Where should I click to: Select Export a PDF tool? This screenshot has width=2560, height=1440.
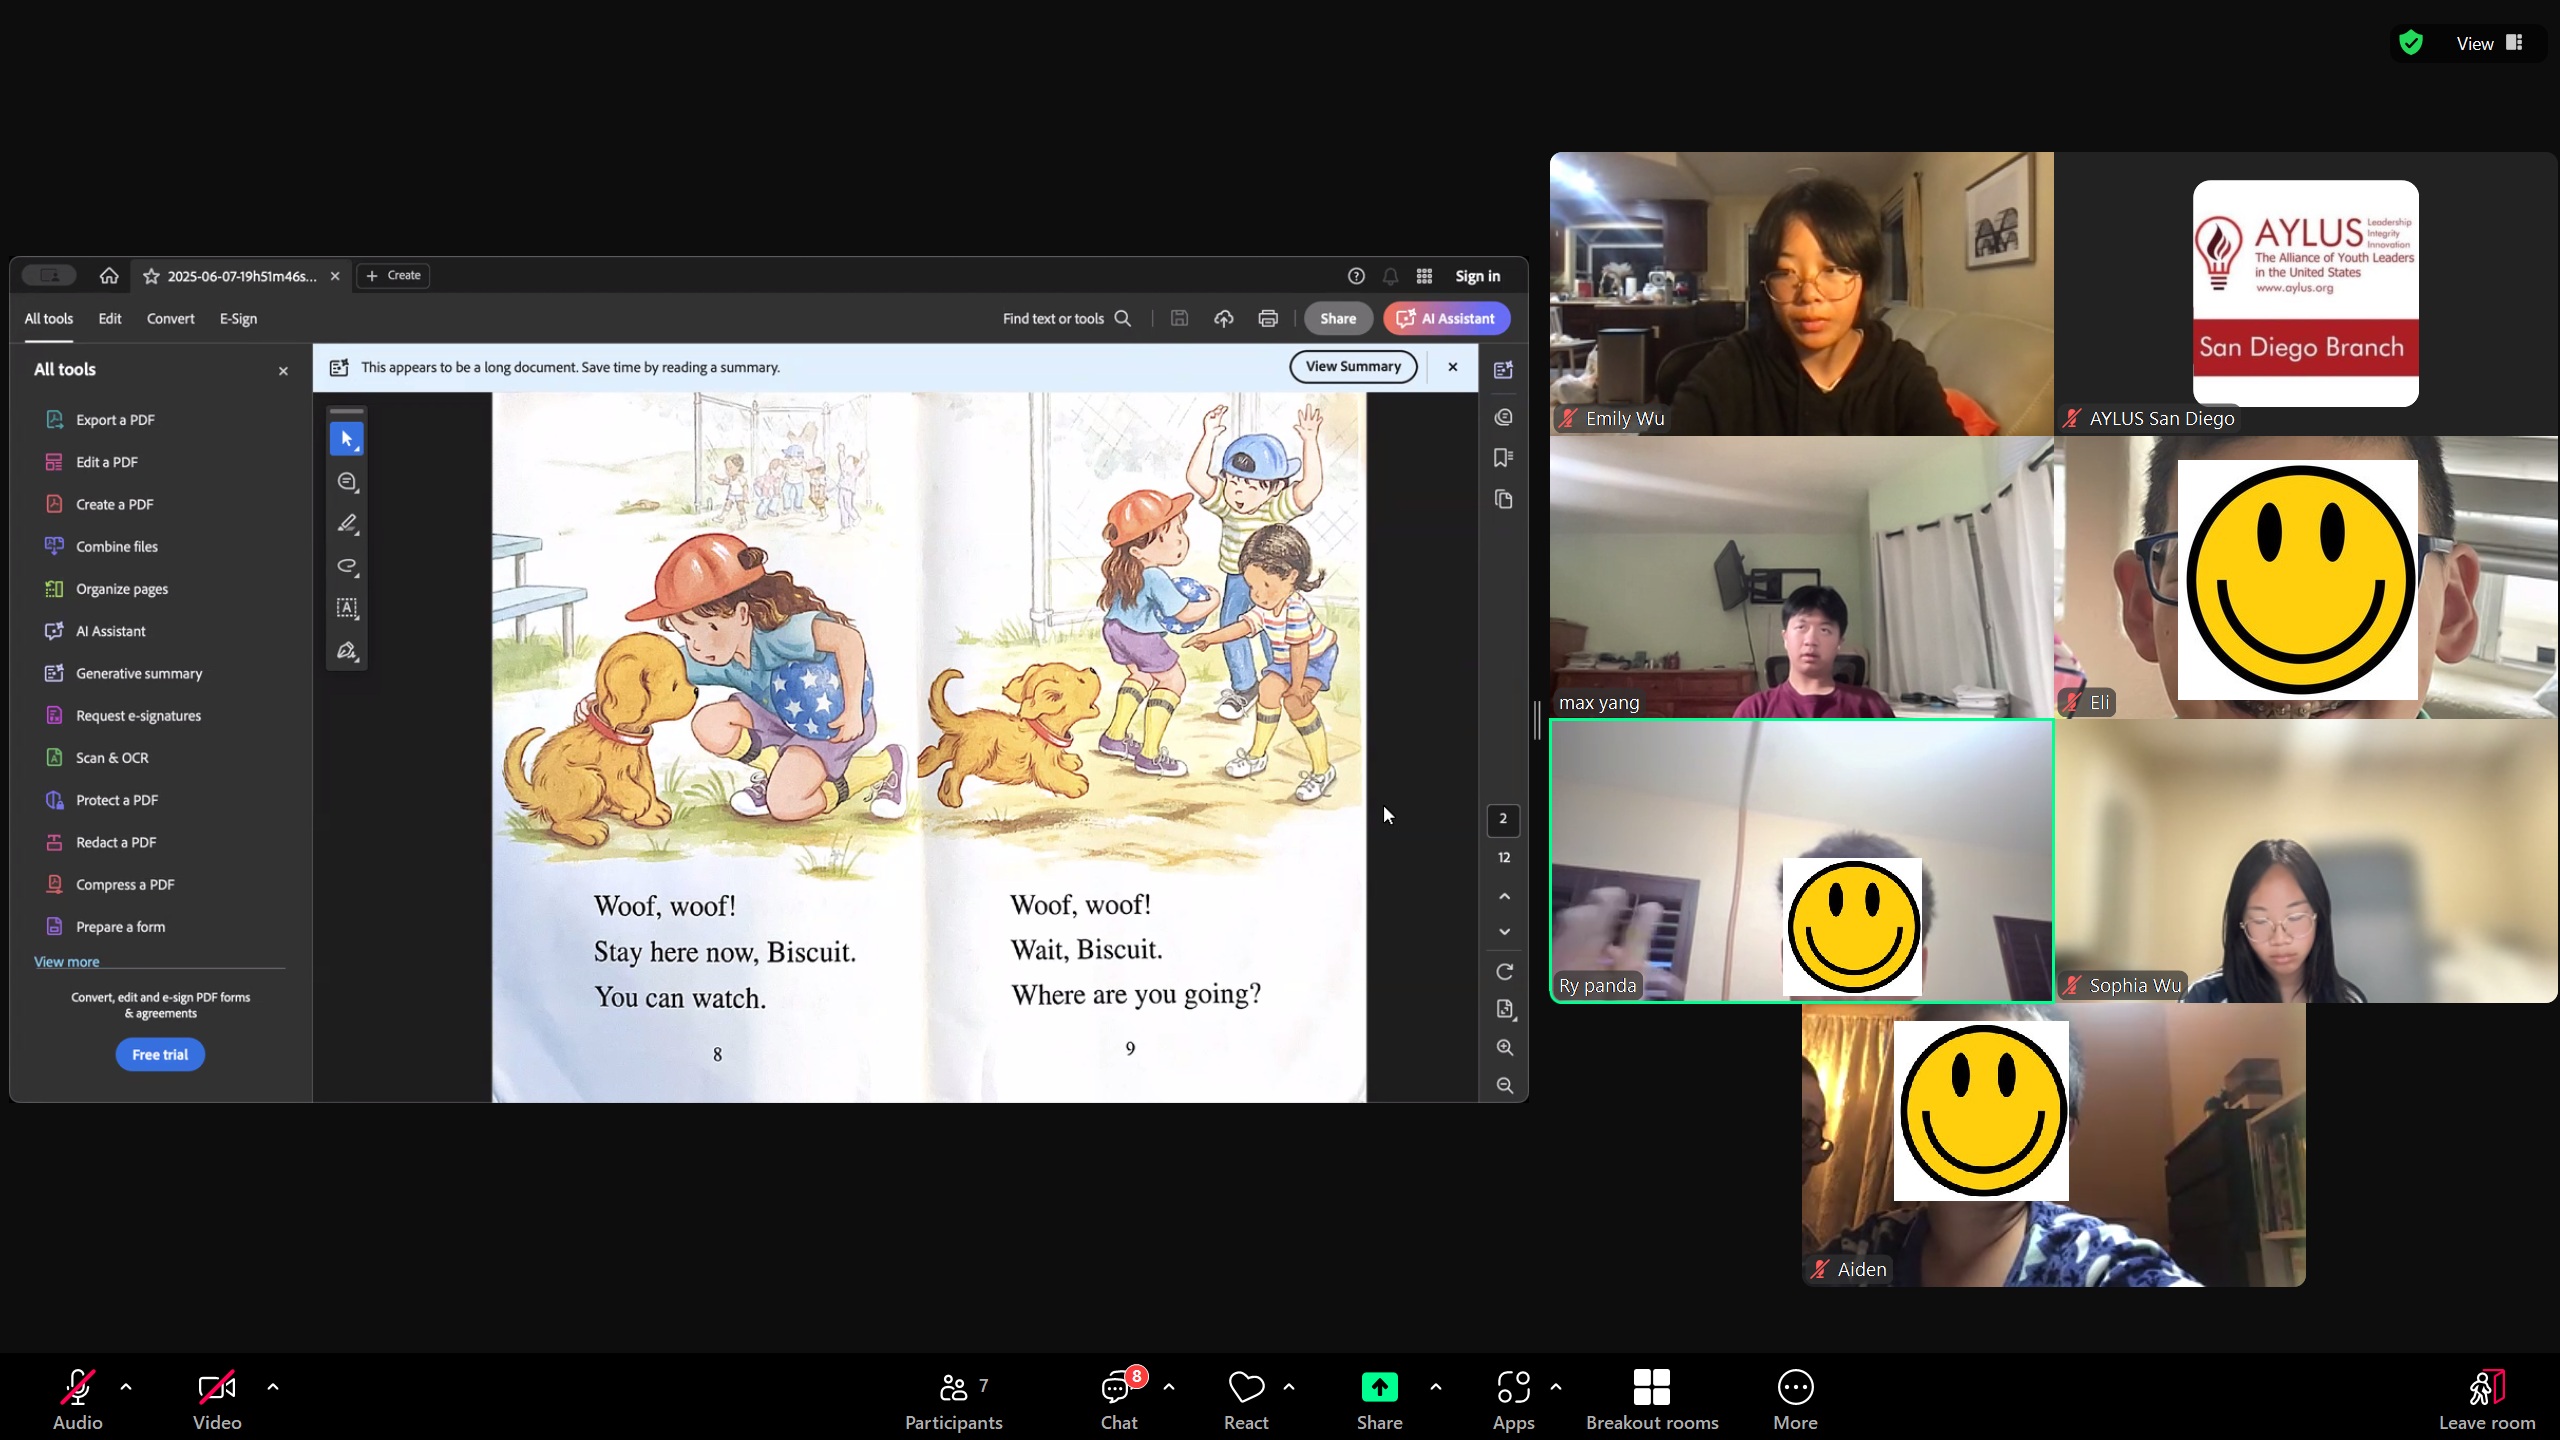tap(100, 420)
